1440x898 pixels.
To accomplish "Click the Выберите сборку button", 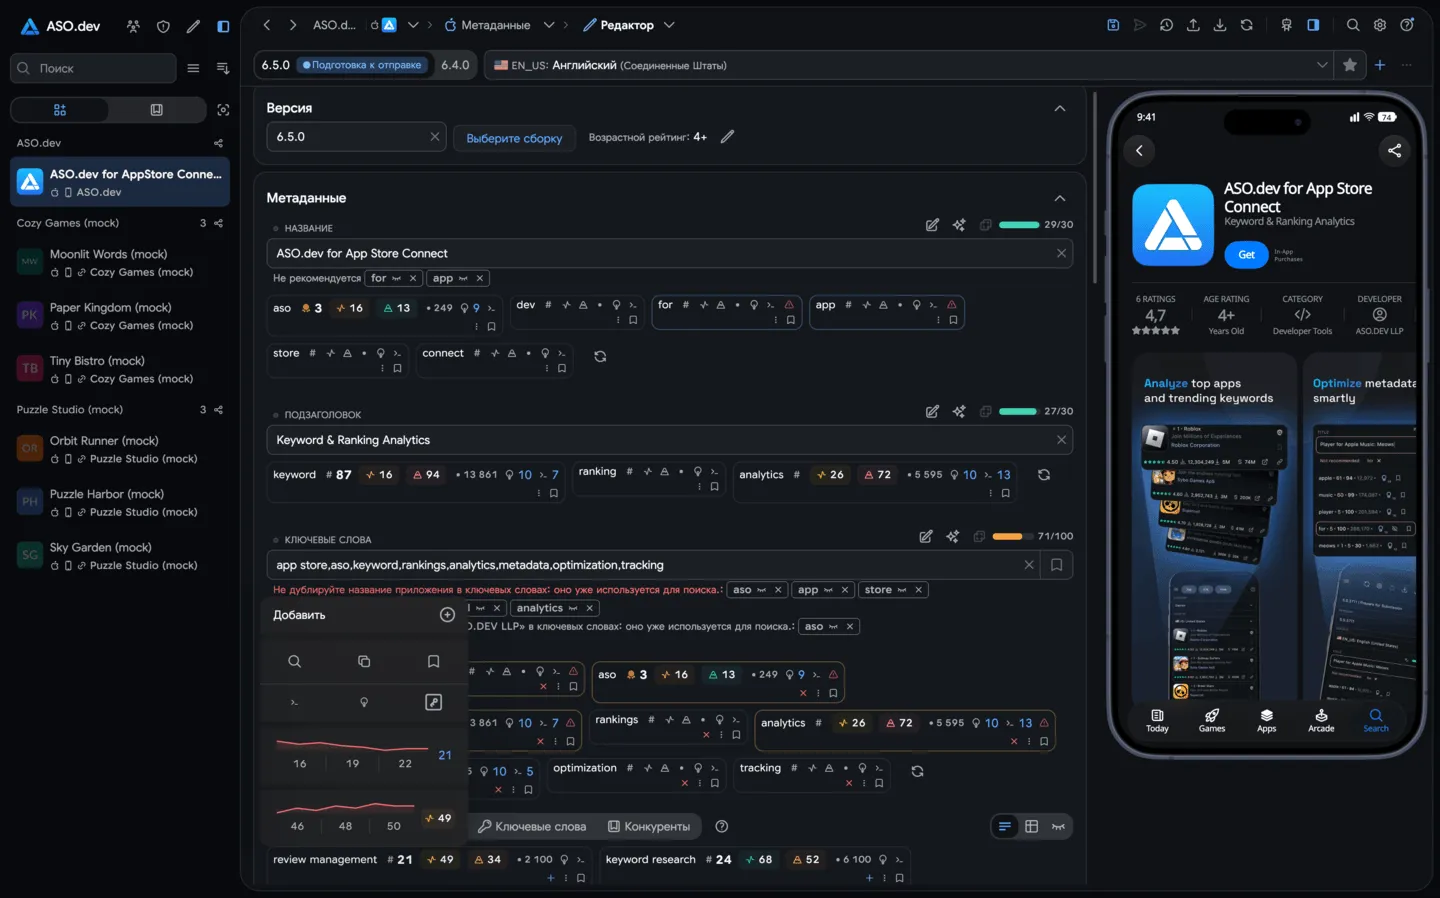I will (514, 138).
